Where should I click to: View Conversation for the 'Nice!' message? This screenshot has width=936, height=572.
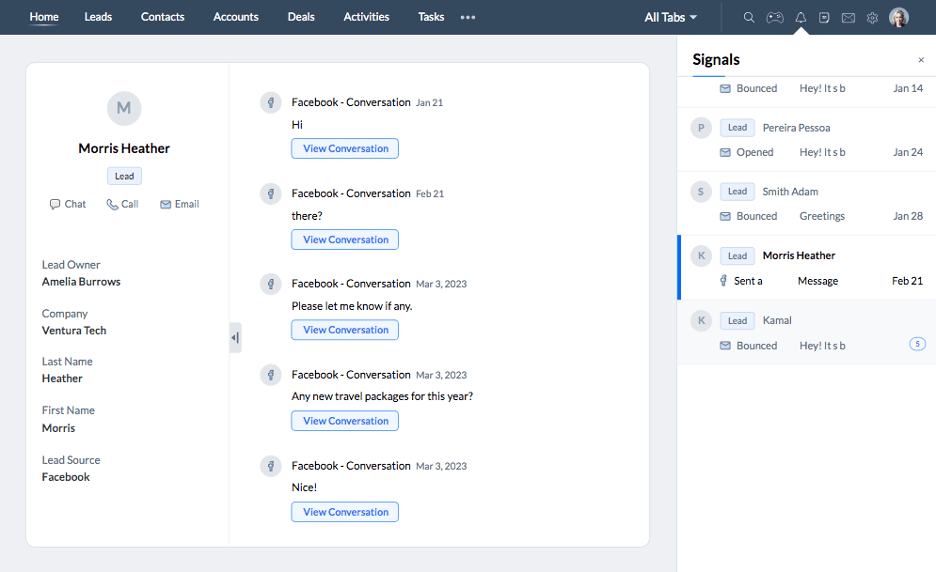[x=345, y=512]
